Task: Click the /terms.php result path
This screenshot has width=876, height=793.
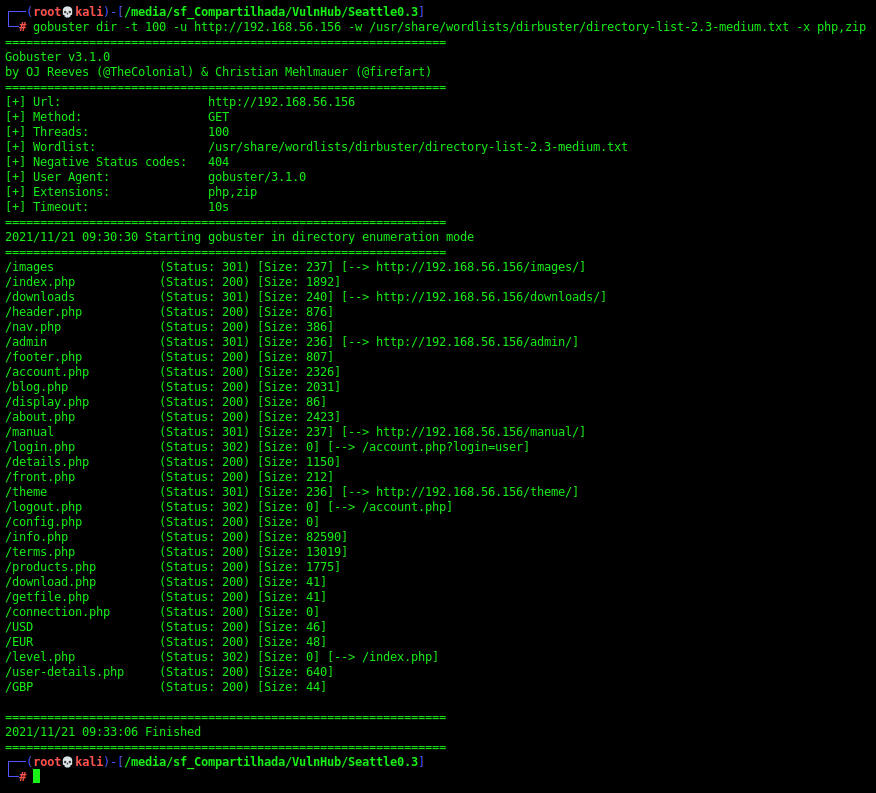Action: [40, 552]
